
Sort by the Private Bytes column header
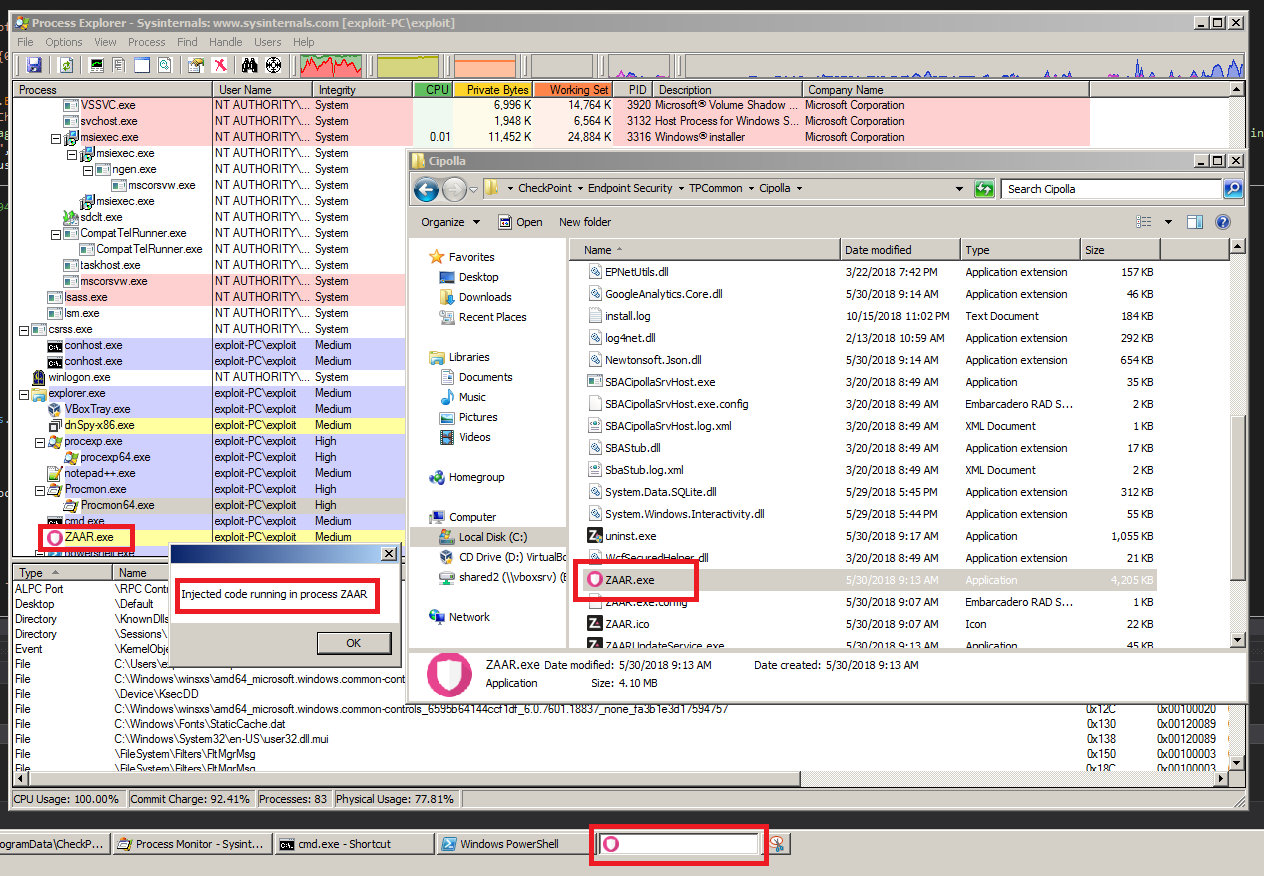coord(493,90)
